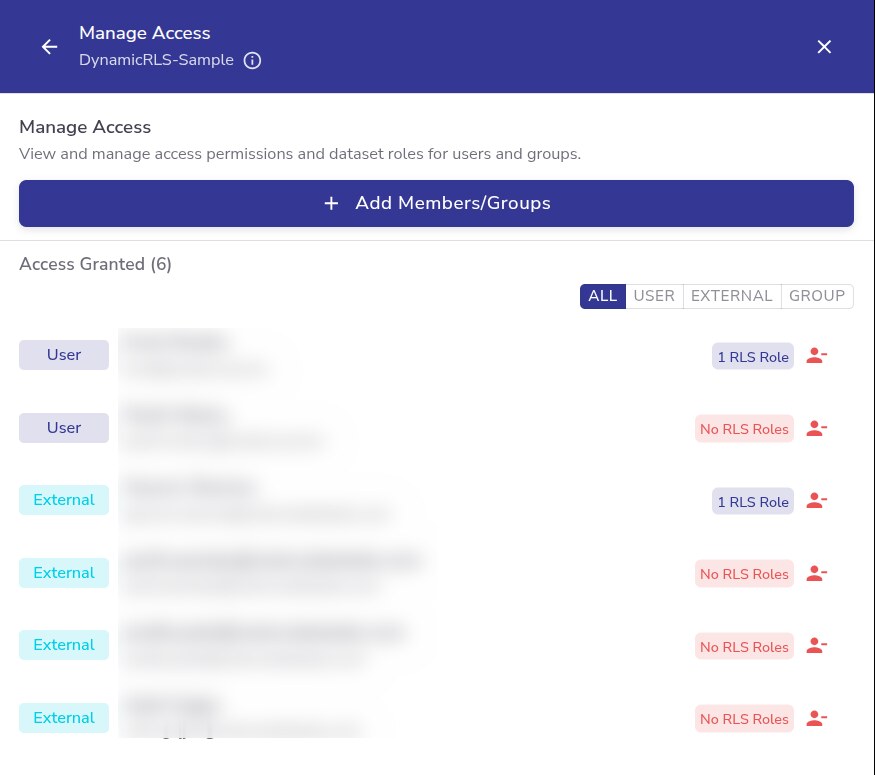This screenshot has height=775, width=875.
Task: Switch to the USER filter tab
Action: tap(654, 296)
